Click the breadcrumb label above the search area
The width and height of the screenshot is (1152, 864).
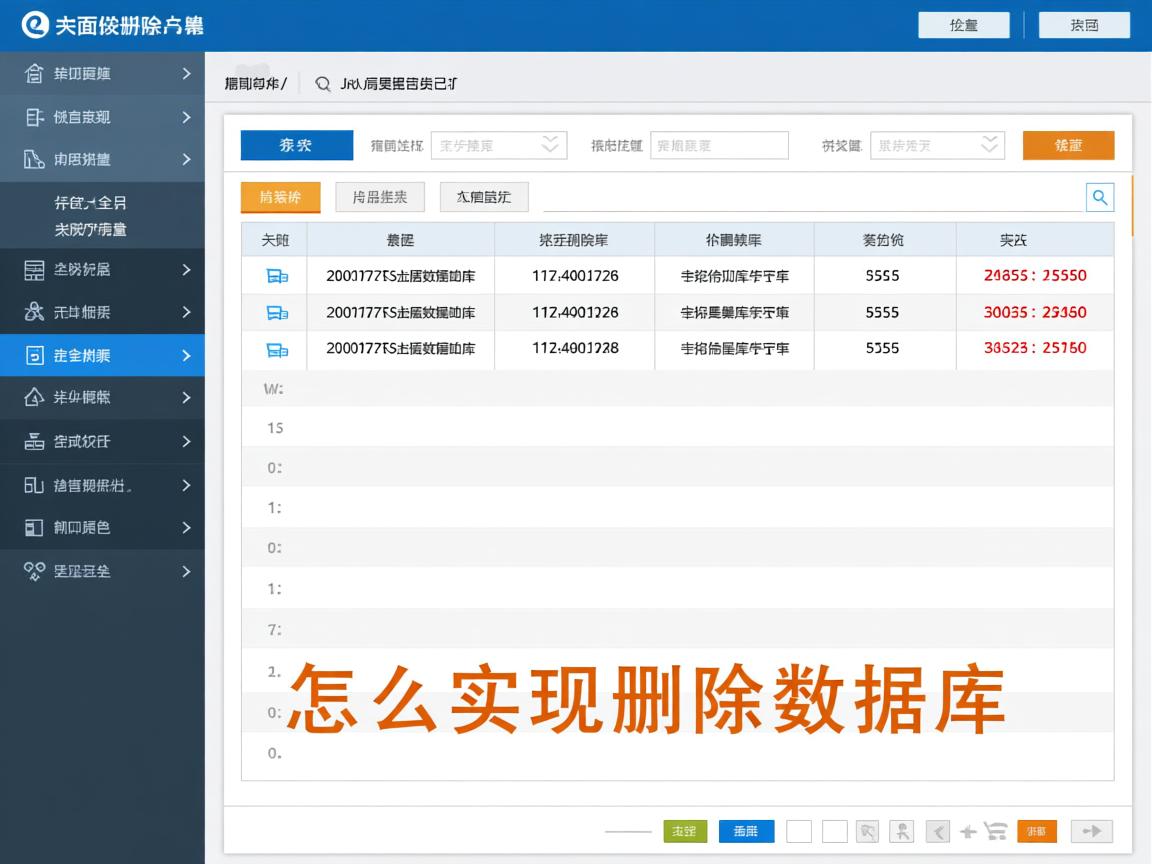(253, 84)
